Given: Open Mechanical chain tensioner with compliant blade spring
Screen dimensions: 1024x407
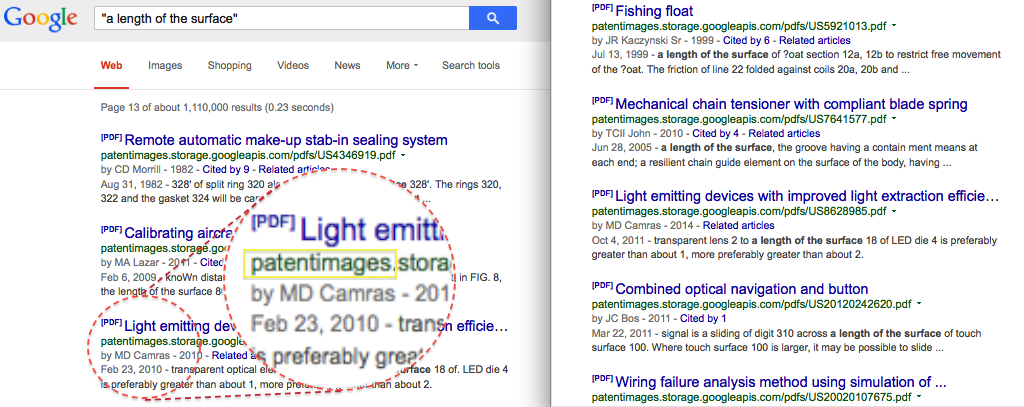Looking at the screenshot, I should point(792,104).
